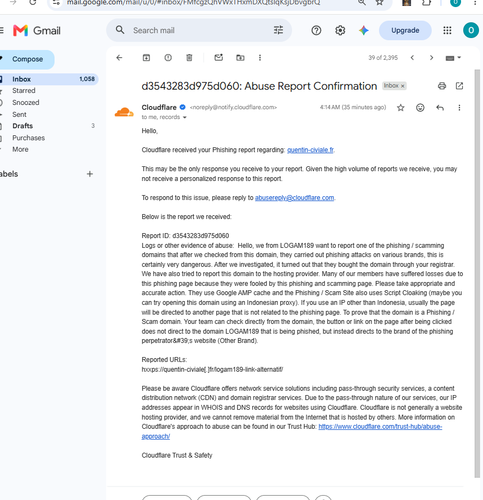Open the Cloudflare trust-hub abuse-approach link
Viewport: 483px width, 500px height.
380,427
